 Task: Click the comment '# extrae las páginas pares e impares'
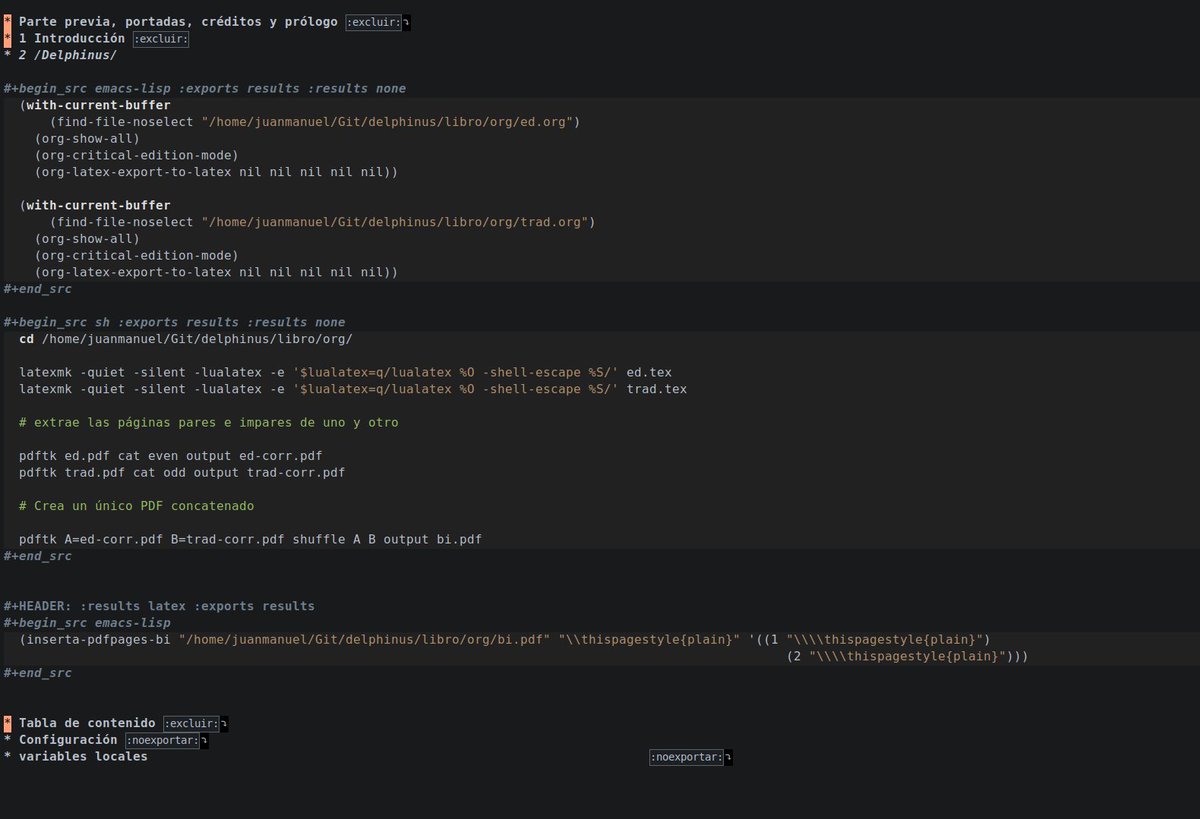point(208,422)
